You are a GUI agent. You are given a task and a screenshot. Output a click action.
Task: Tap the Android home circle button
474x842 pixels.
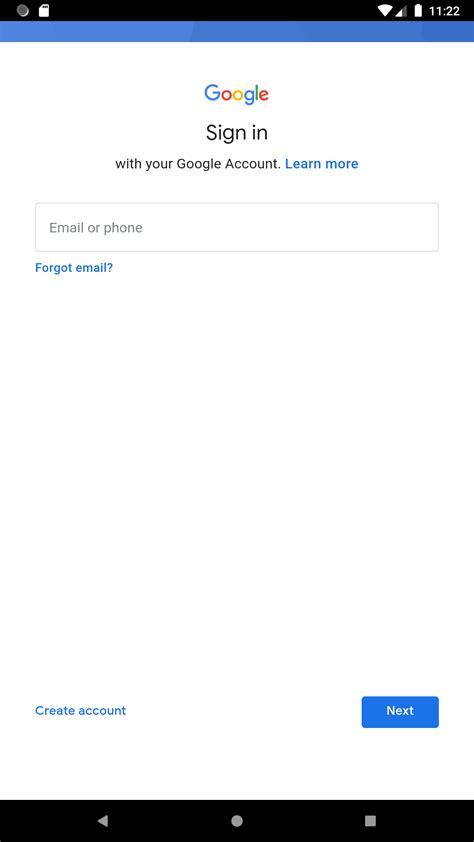(x=237, y=821)
